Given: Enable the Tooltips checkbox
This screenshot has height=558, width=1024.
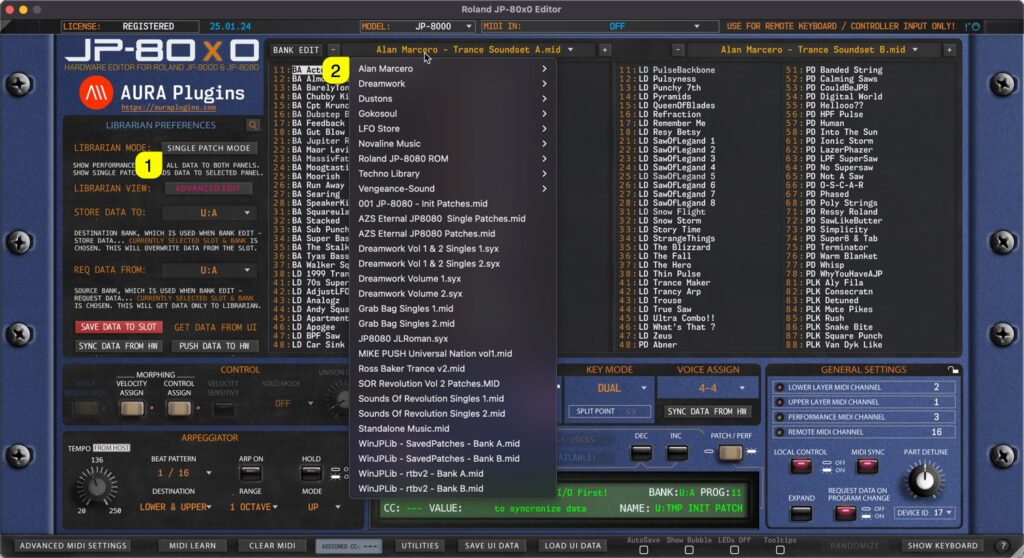Looking at the screenshot, I should click(x=780, y=550).
